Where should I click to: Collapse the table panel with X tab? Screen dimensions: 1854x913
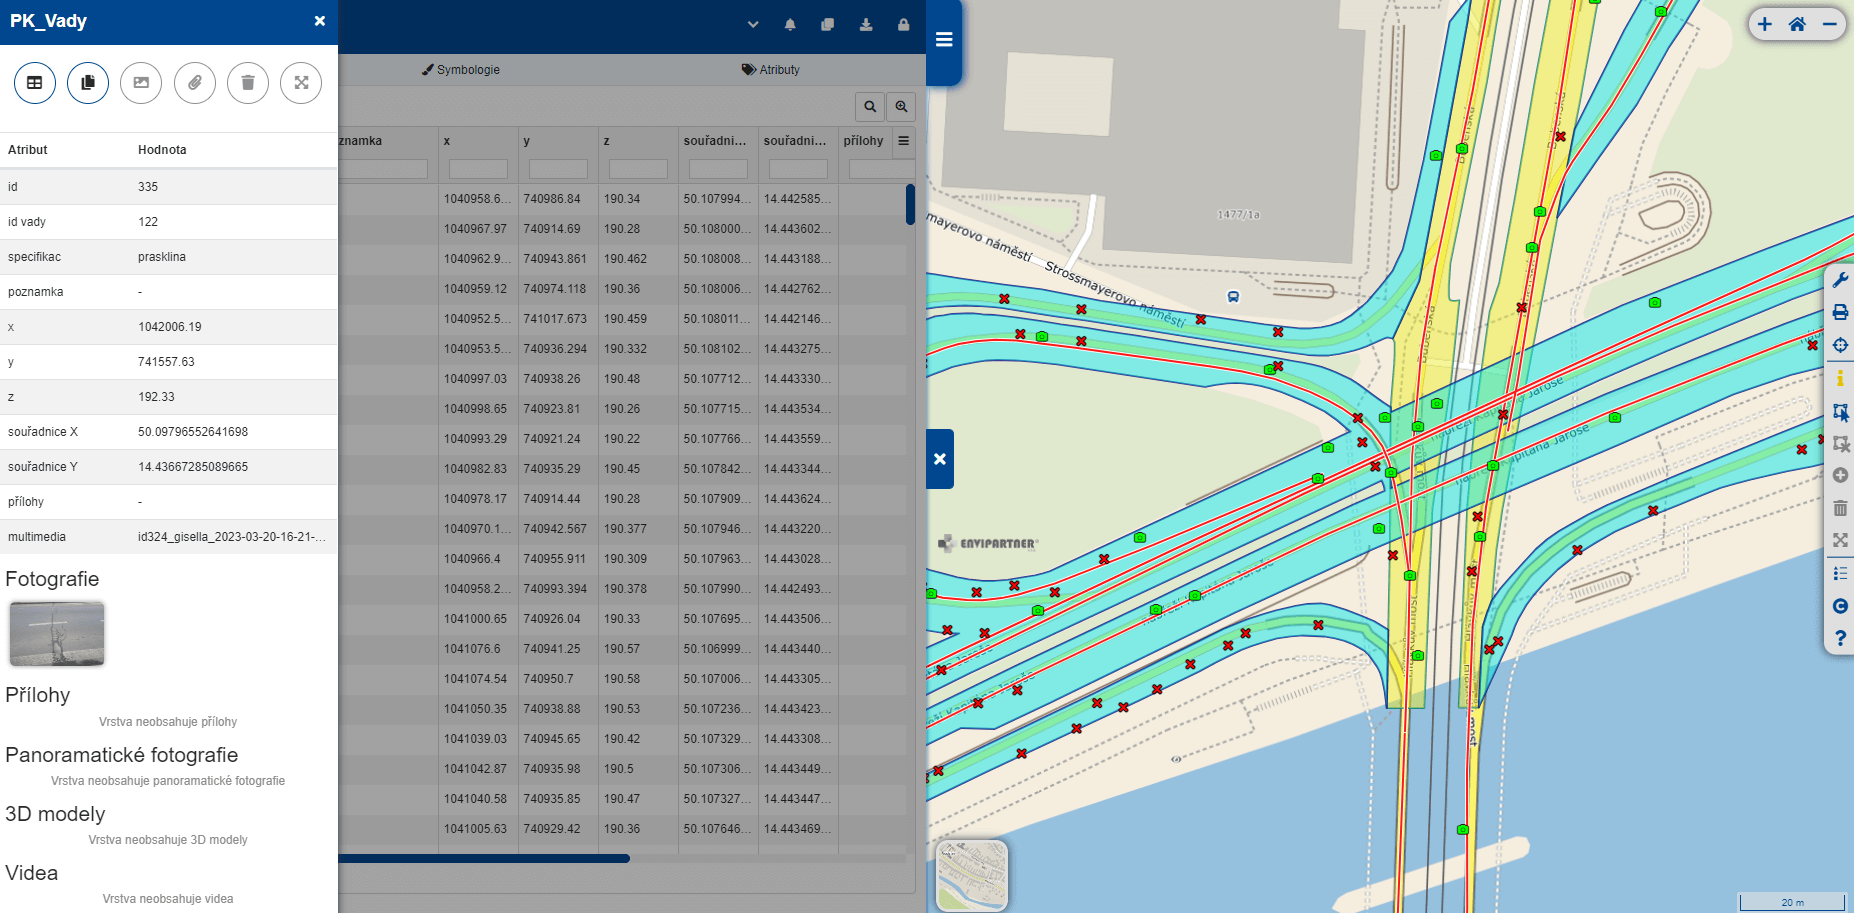point(940,459)
